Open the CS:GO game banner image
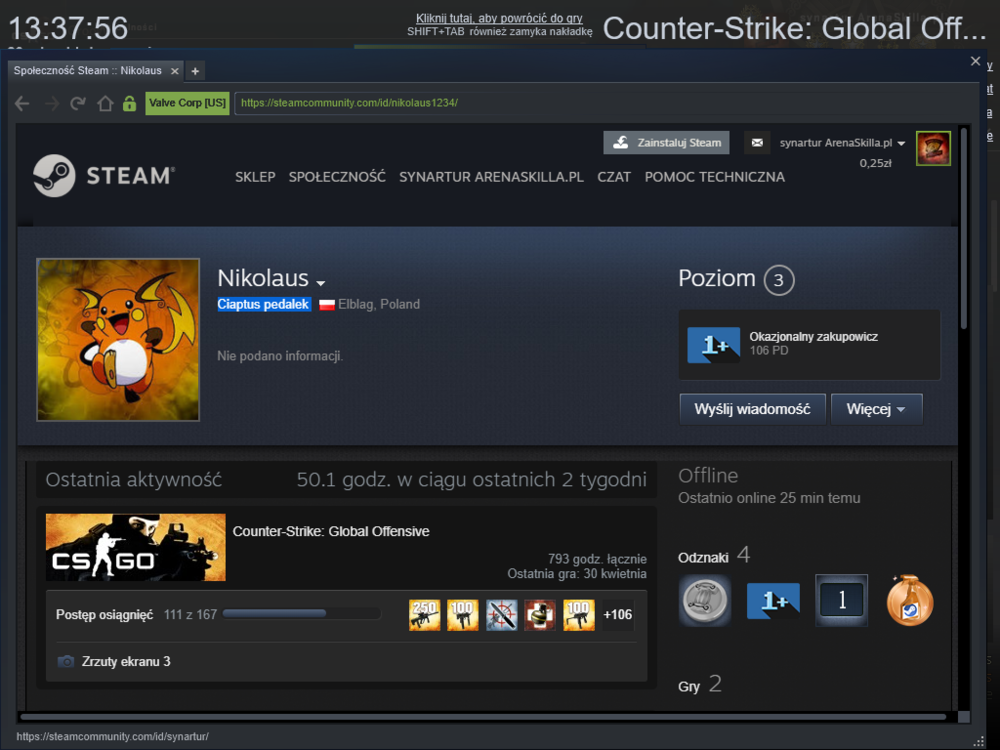The width and height of the screenshot is (1000, 750). 136,547
